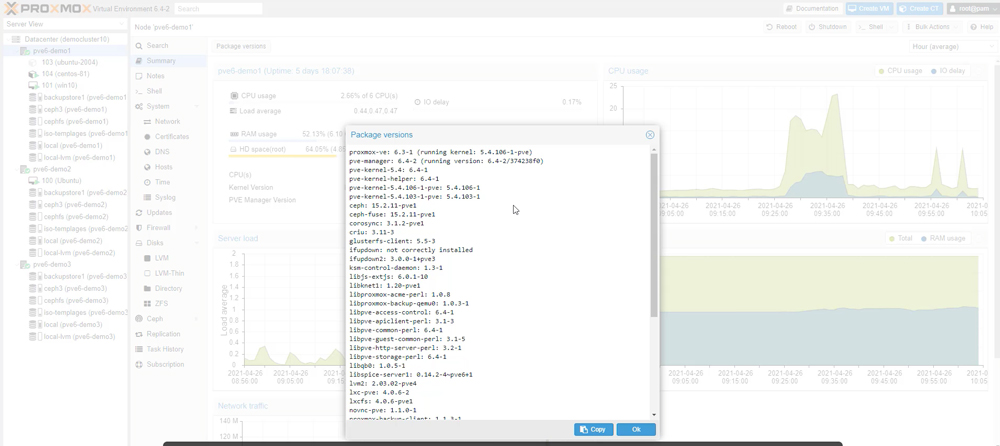
Task: Click the Reboot button for the node
Action: coord(782,27)
